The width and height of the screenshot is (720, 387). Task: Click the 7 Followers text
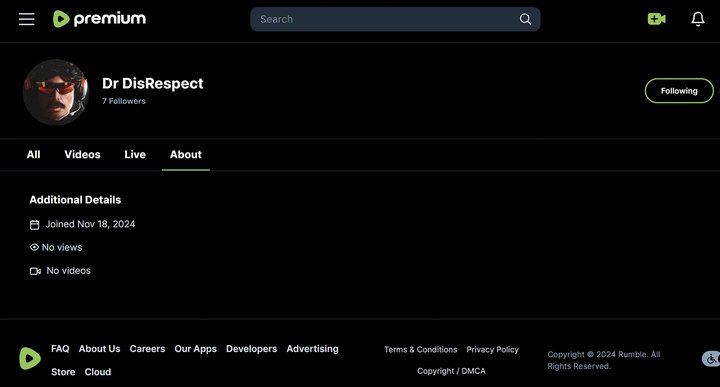point(124,101)
